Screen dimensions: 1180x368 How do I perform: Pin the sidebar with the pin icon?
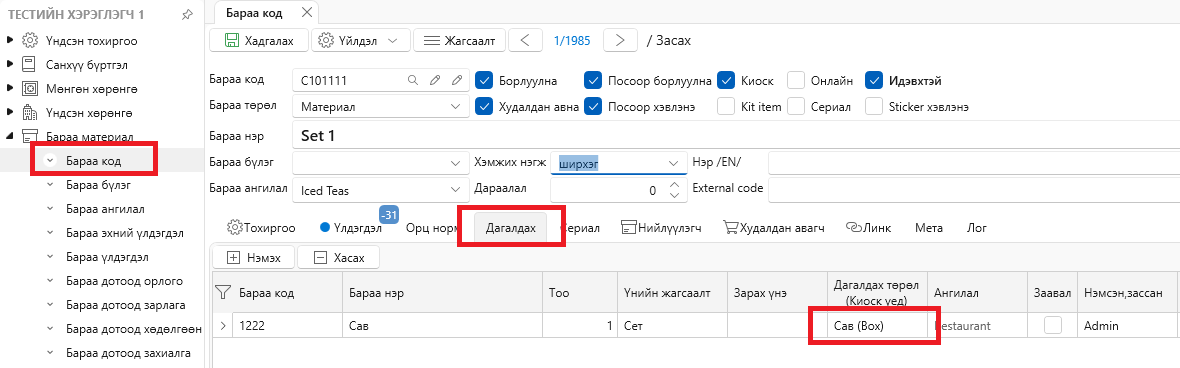point(188,15)
